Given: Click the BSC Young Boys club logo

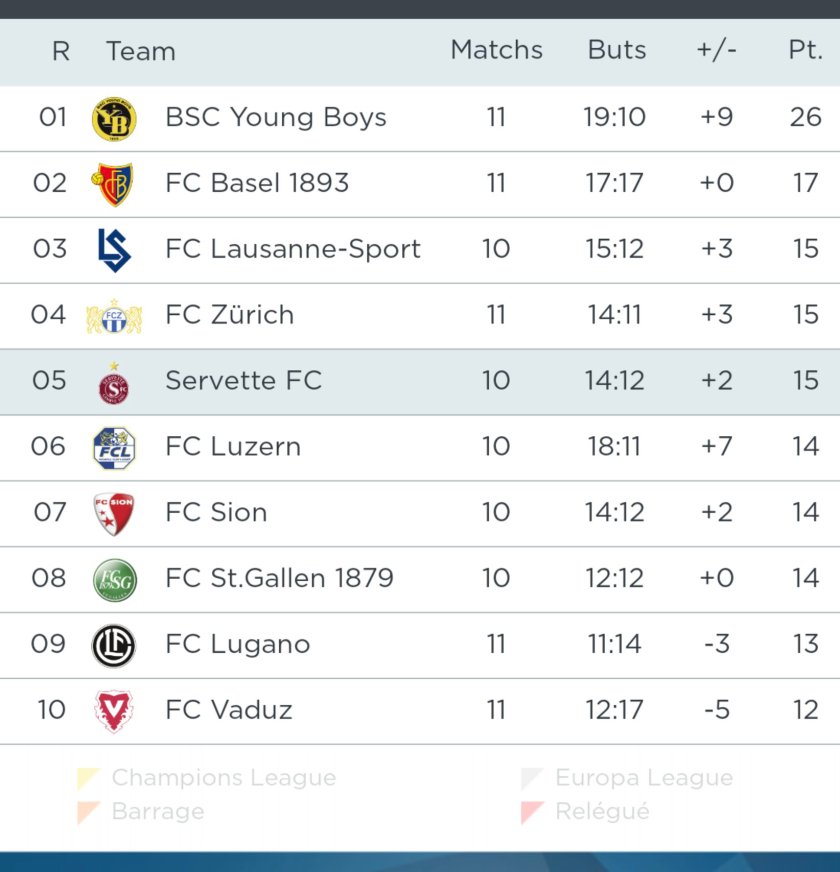Looking at the screenshot, I should (114, 119).
